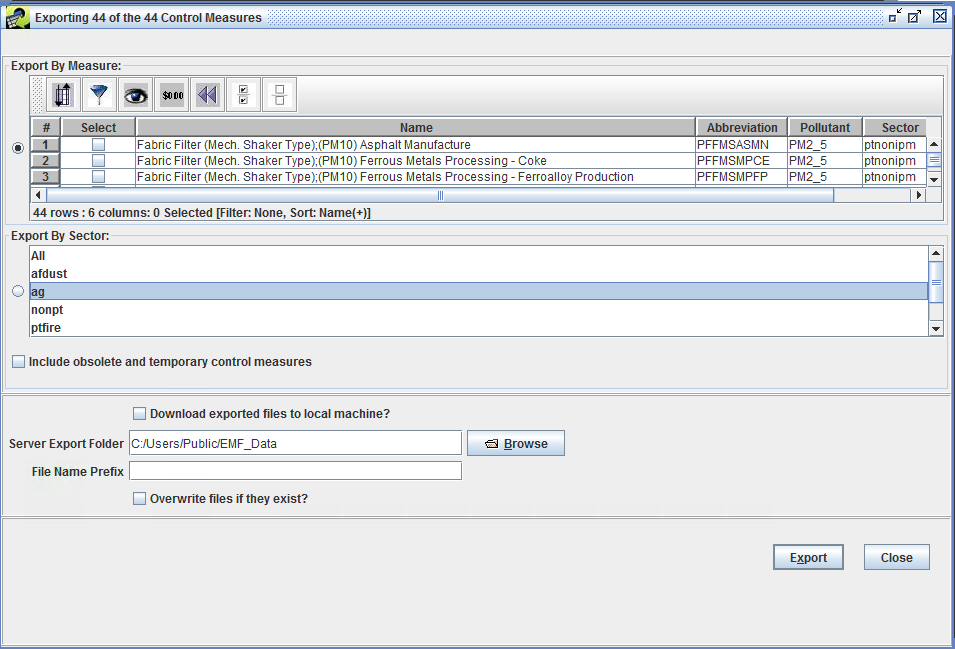Sort by the Name column header
The height and width of the screenshot is (649, 955).
coord(416,127)
